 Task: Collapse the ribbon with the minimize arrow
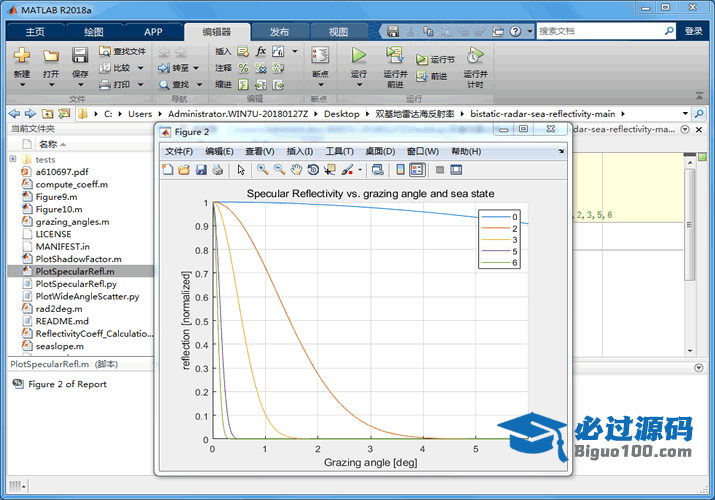[x=699, y=96]
